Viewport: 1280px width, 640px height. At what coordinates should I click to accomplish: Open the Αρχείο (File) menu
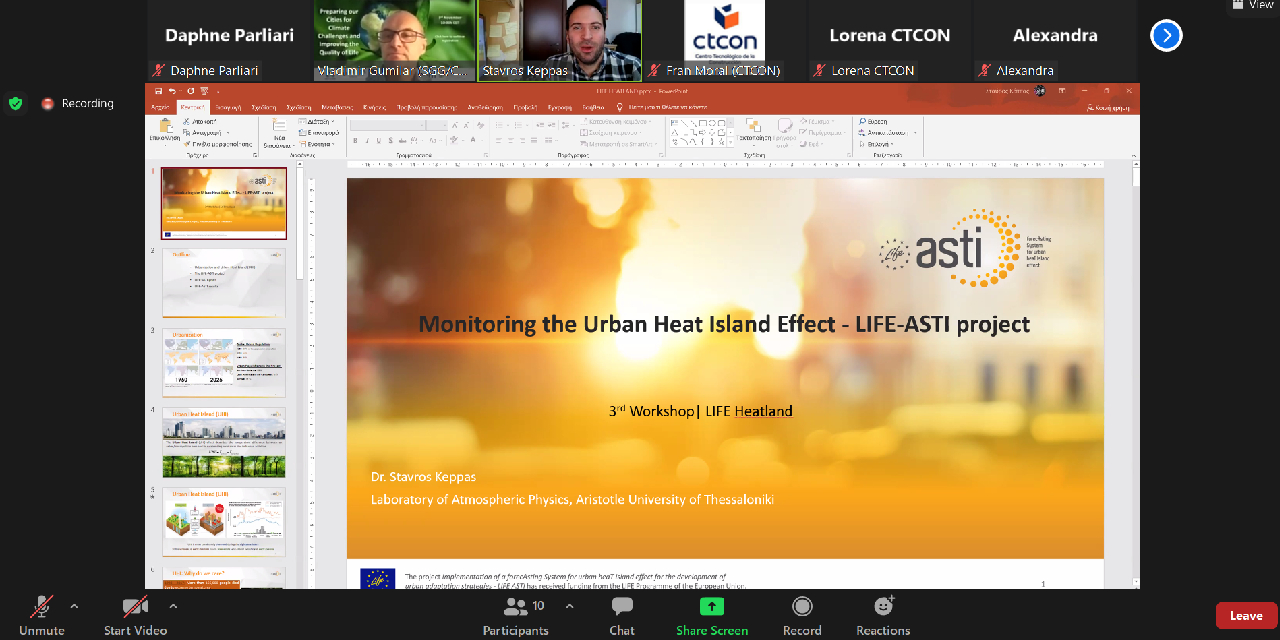[159, 108]
